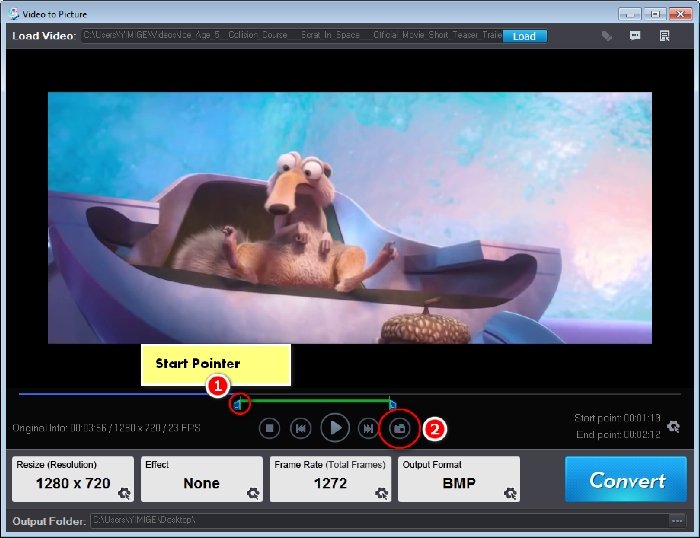
Task: Click the tag icon in top toolbar
Action: click(x=606, y=36)
